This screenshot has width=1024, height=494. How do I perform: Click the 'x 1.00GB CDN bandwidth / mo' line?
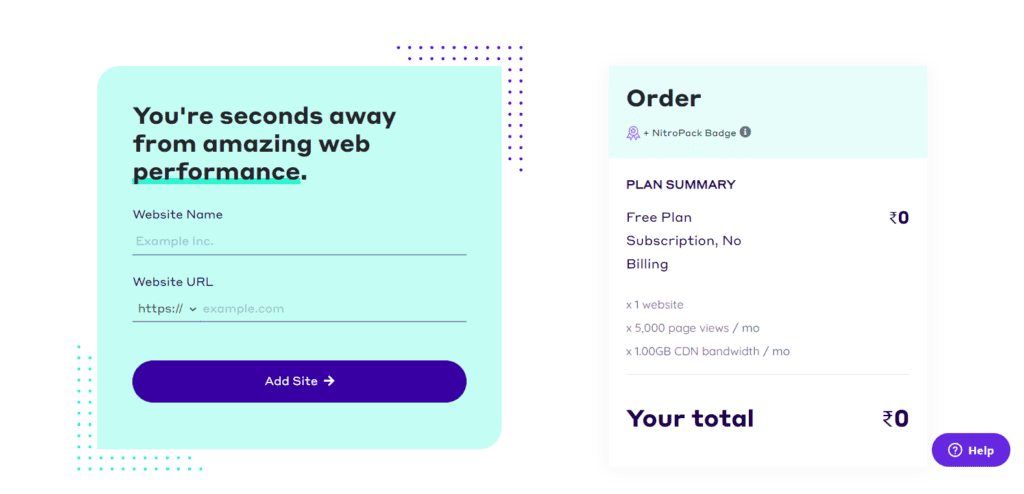tap(708, 352)
